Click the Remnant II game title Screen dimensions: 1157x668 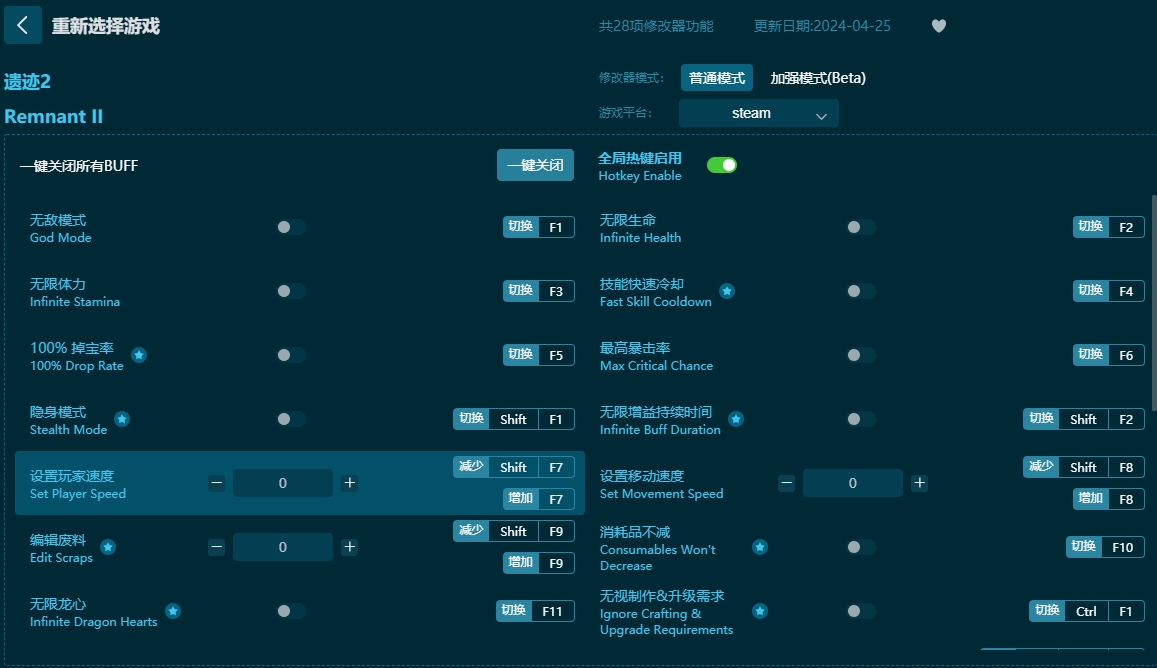(54, 117)
